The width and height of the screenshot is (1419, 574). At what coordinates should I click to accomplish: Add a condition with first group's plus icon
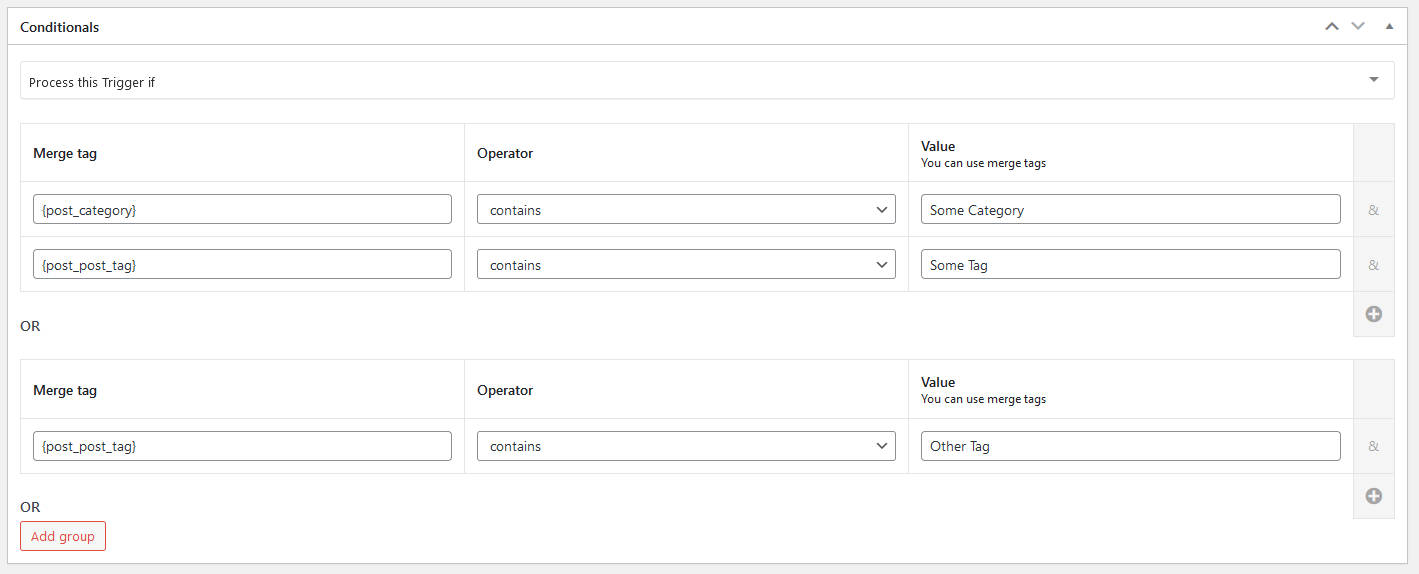coord(1373,314)
